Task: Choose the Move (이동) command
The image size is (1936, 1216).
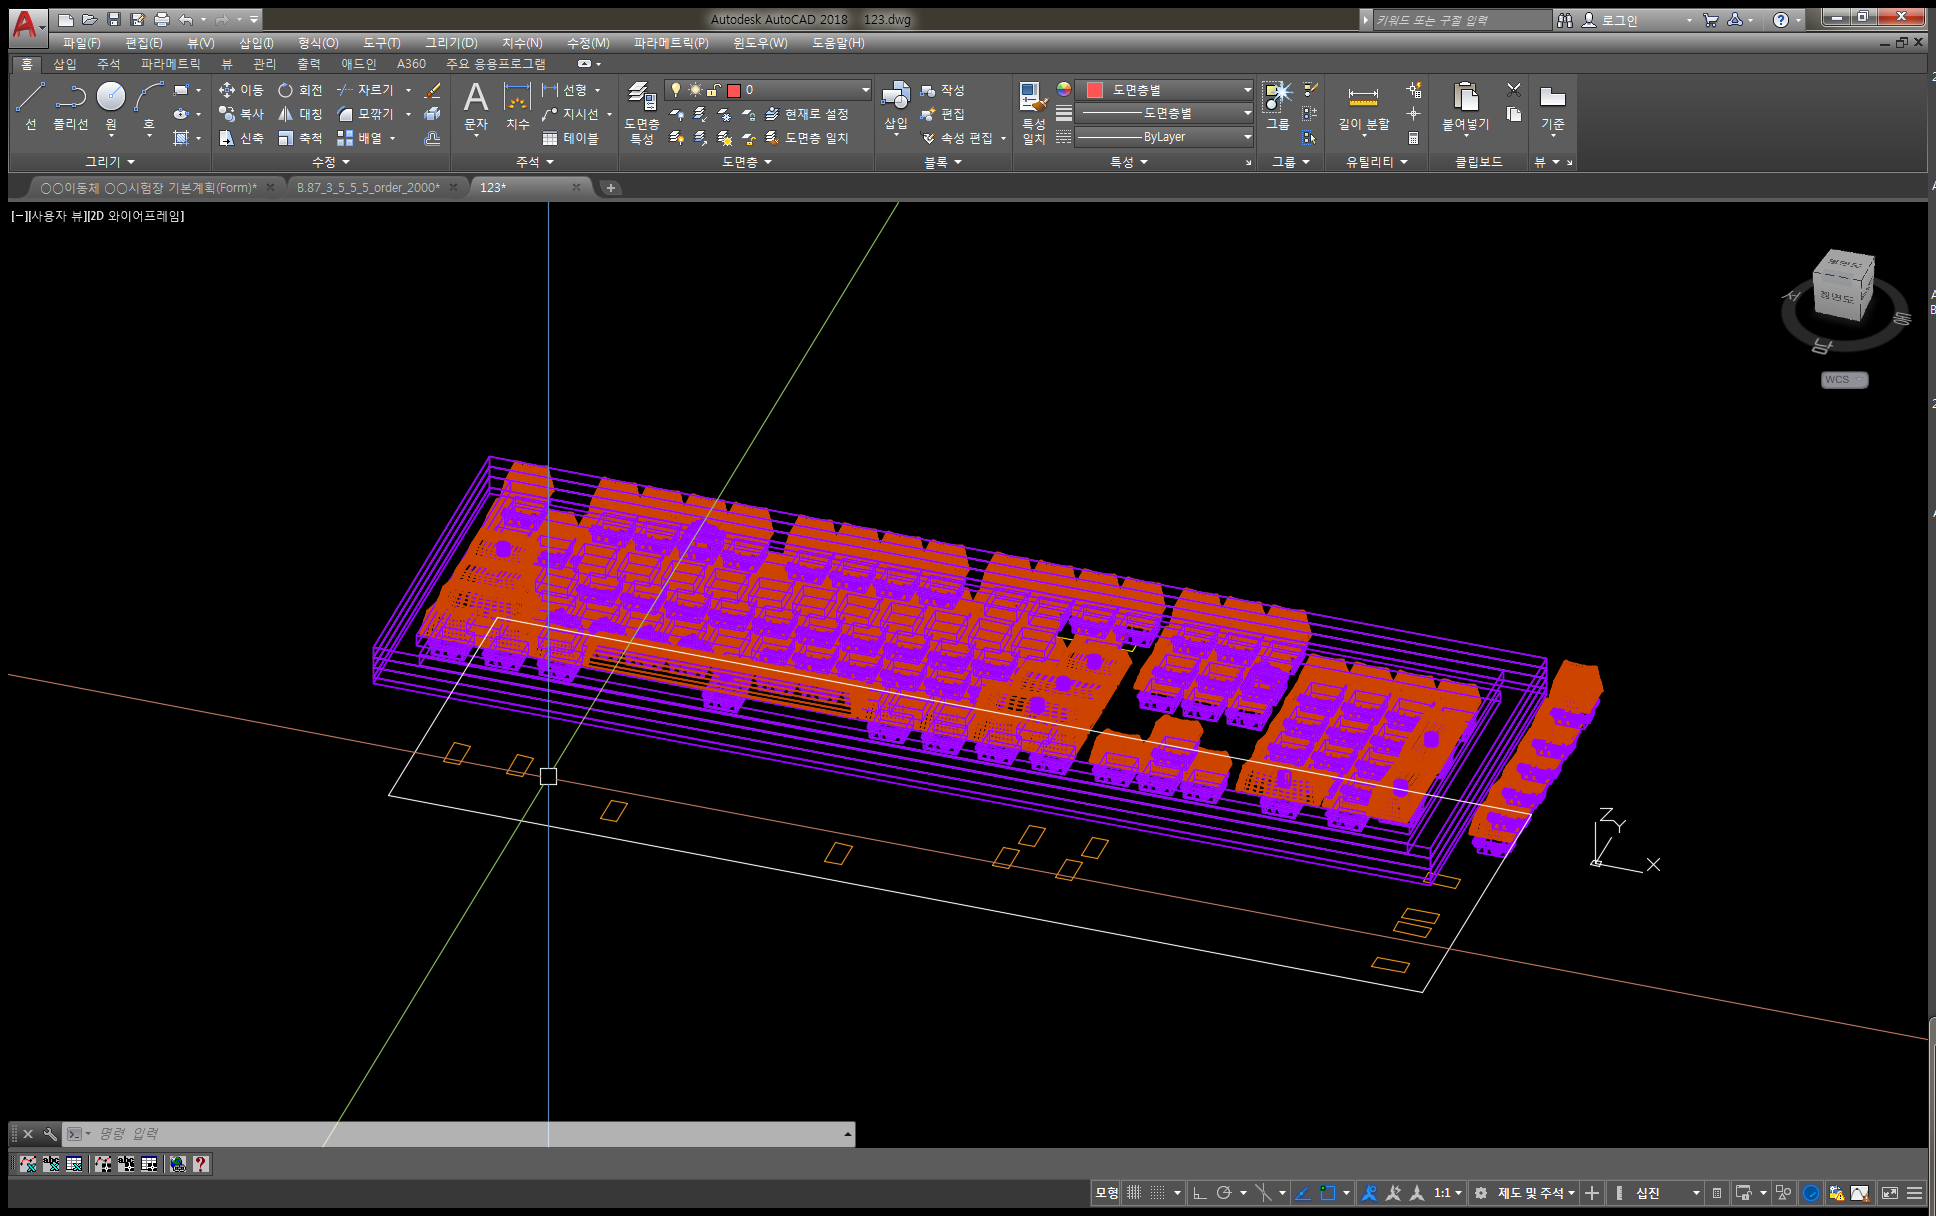Action: pyautogui.click(x=241, y=90)
